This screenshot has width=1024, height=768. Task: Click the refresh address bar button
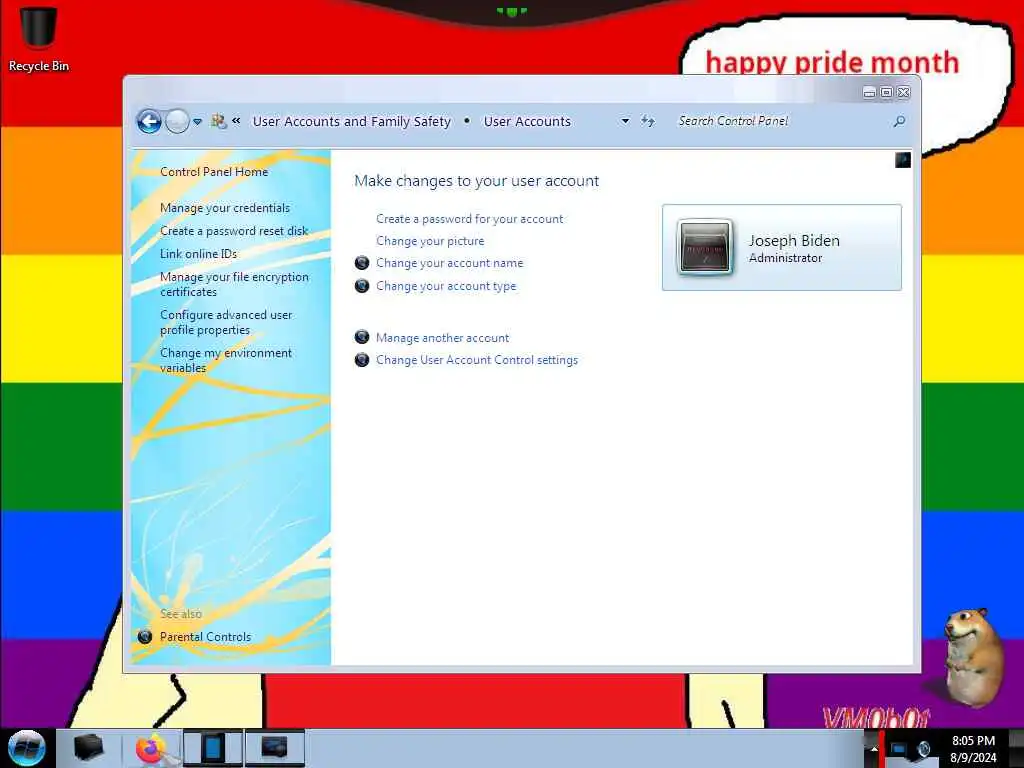647,121
